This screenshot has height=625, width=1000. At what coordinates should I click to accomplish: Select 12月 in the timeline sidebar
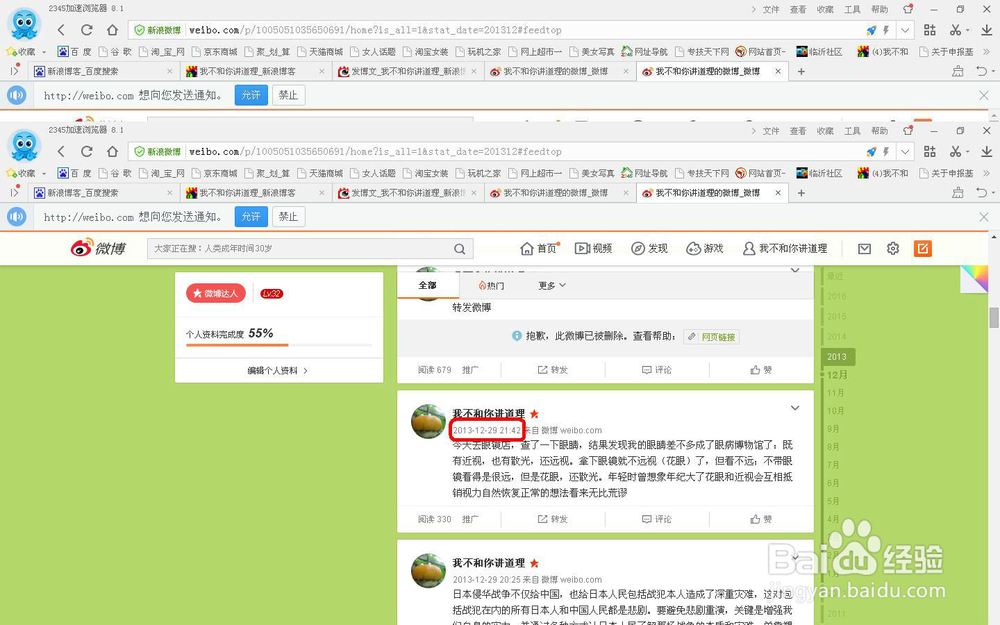click(837, 375)
